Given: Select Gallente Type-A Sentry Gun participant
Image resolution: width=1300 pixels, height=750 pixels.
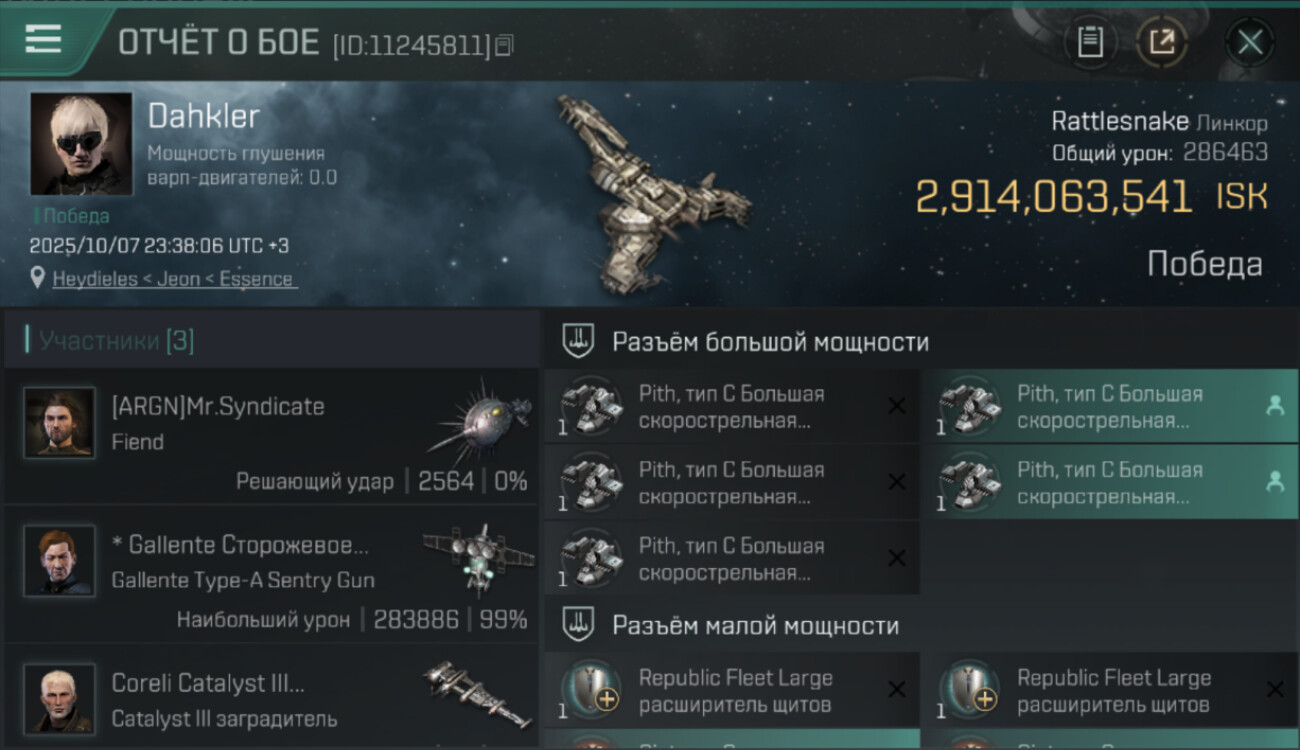Looking at the screenshot, I should coord(272,575).
